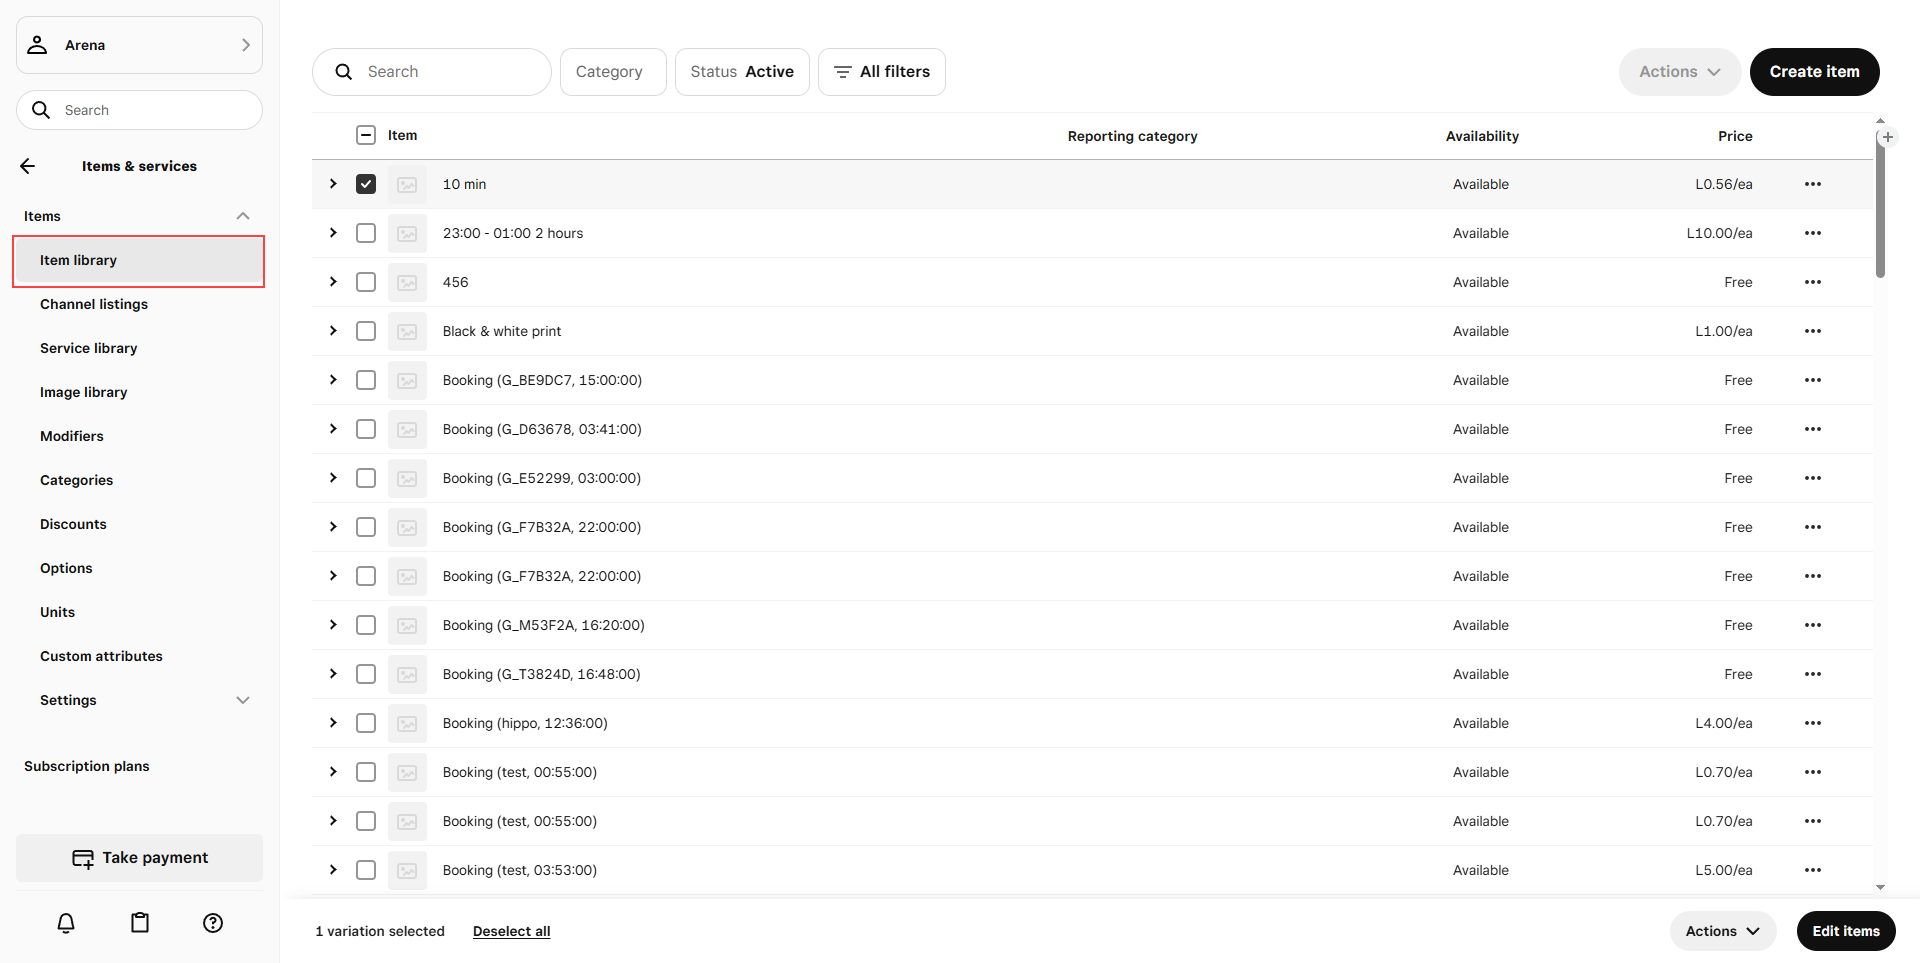Open the bottom Actions dropdown
1920x963 pixels.
click(x=1722, y=931)
